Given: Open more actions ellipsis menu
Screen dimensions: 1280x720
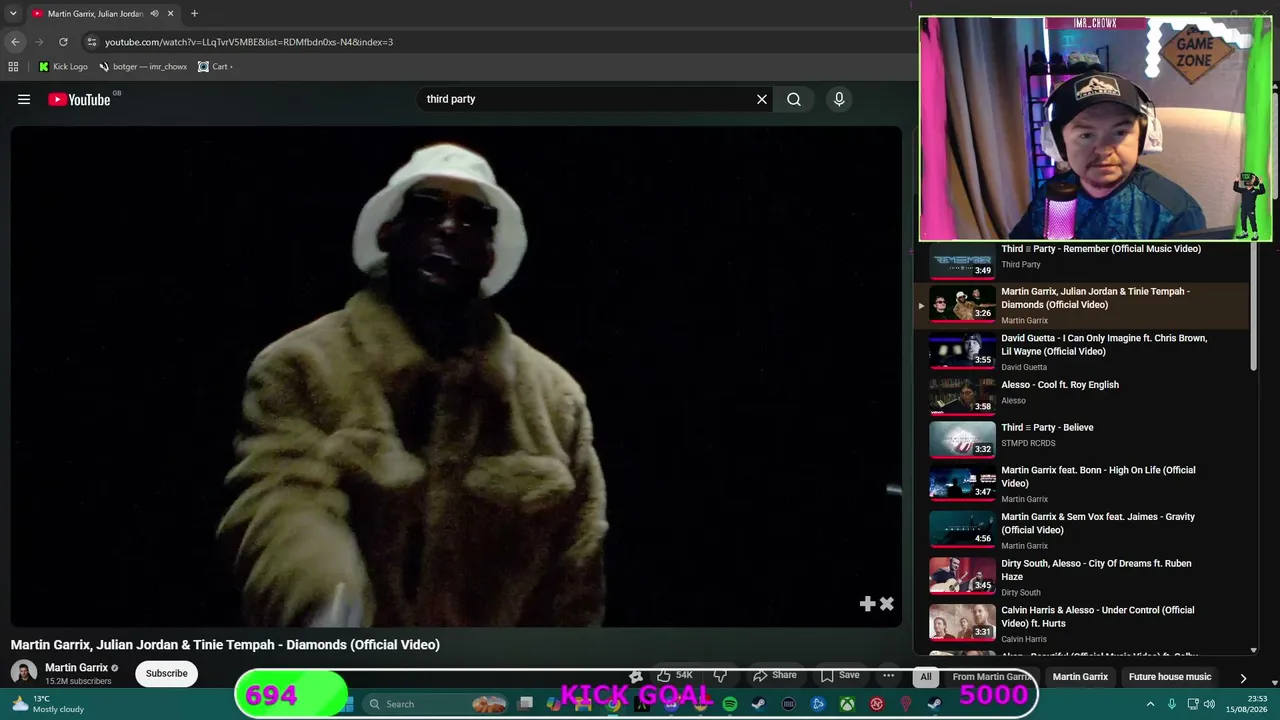Looking at the screenshot, I should tap(888, 676).
